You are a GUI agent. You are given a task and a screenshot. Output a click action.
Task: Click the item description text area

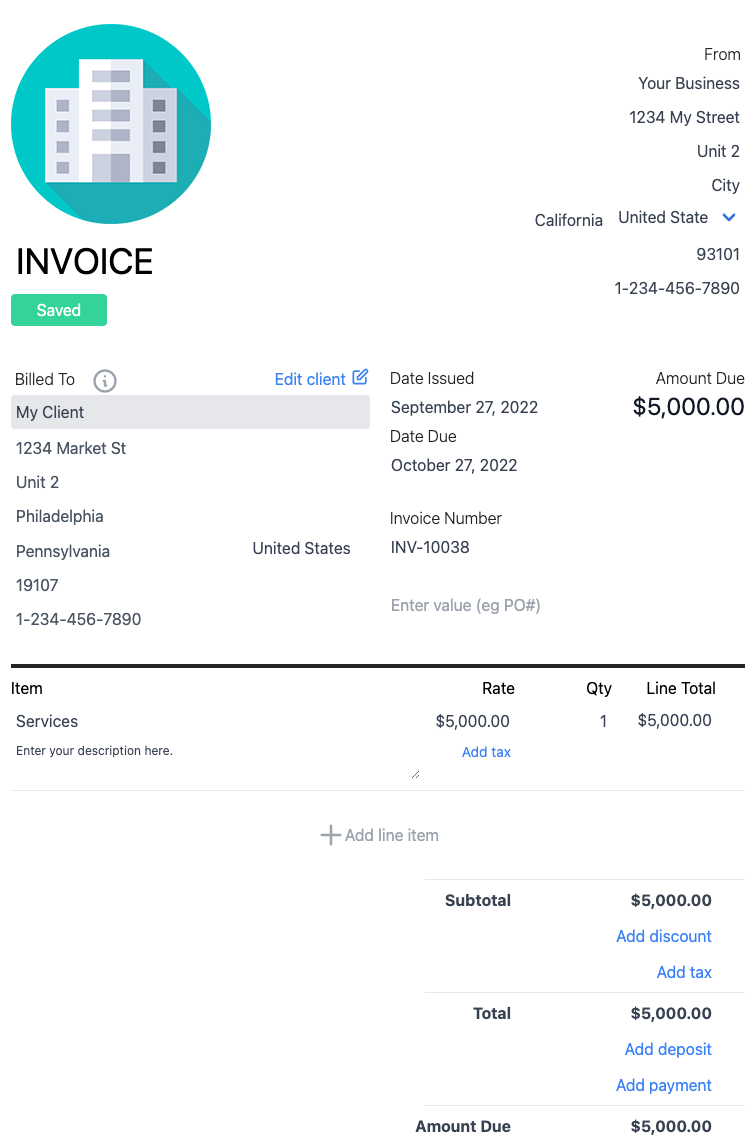tap(150, 750)
